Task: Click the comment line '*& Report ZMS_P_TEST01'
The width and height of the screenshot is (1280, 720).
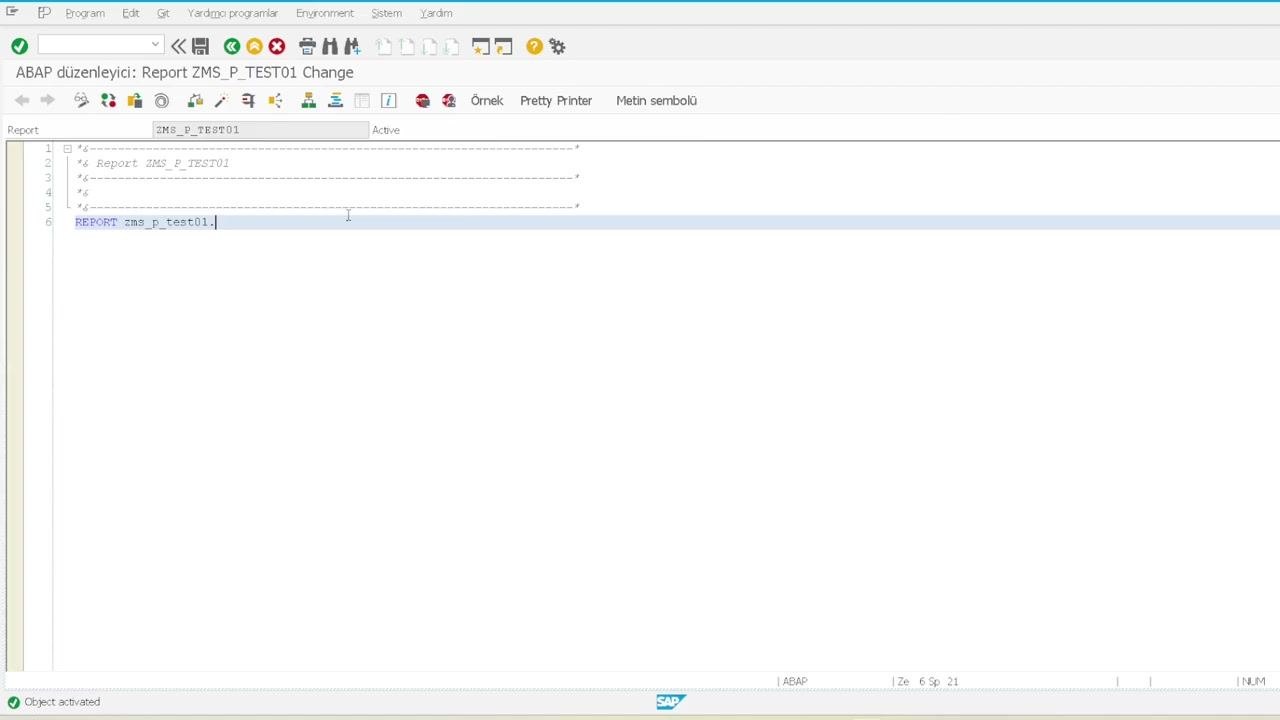Action: click(x=153, y=163)
